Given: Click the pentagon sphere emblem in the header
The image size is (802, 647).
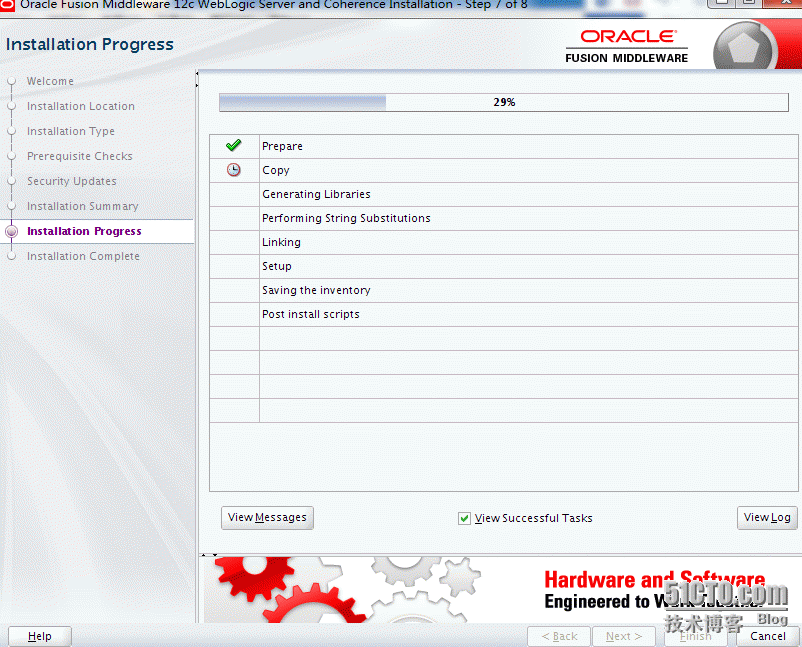Looking at the screenshot, I should pos(743,48).
